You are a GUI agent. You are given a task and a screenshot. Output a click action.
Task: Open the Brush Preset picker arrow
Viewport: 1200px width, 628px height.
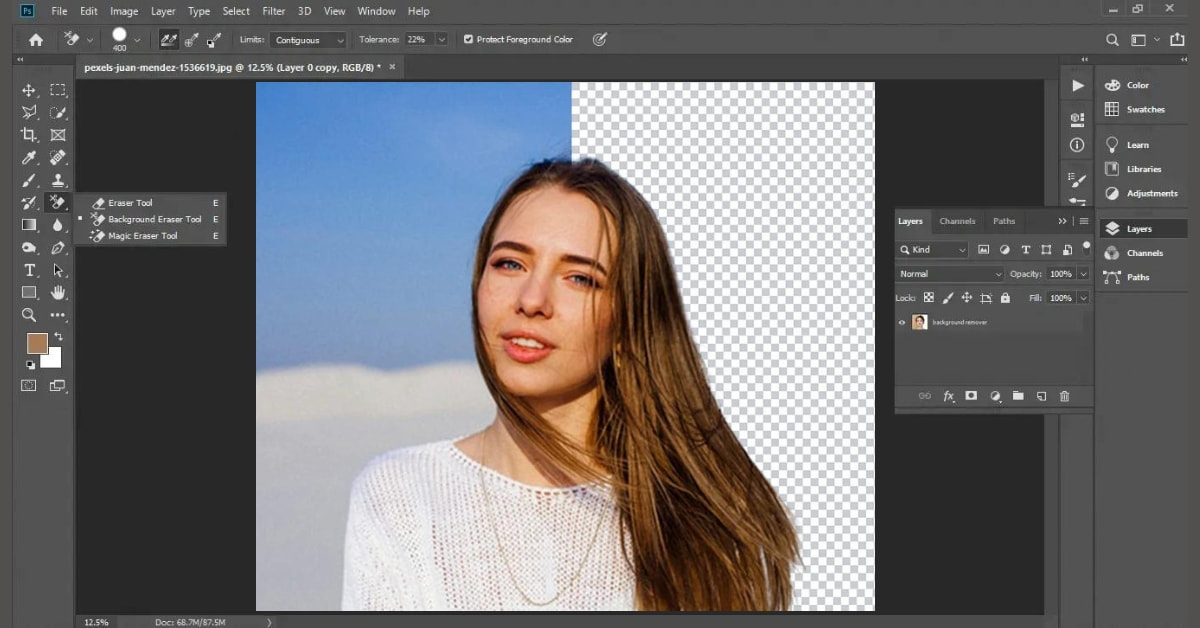point(137,40)
